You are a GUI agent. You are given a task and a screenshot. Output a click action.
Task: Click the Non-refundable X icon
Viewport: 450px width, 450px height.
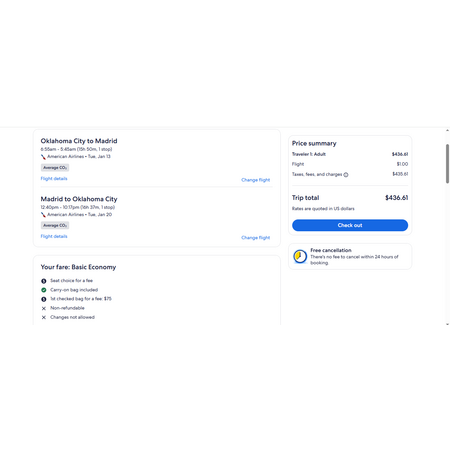[x=44, y=308]
